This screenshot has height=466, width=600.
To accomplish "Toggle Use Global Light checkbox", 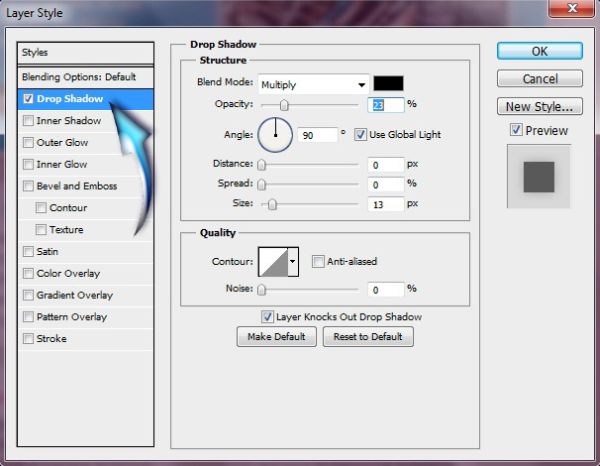I will pos(360,135).
